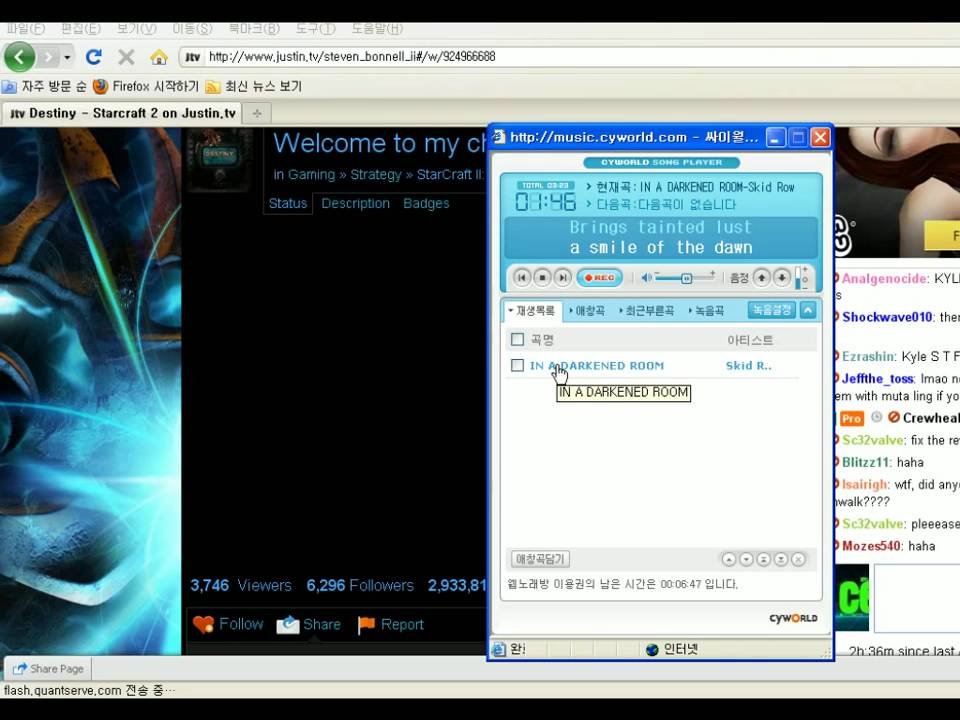
Task: Open the 북마크(B) menu
Action: [253, 29]
